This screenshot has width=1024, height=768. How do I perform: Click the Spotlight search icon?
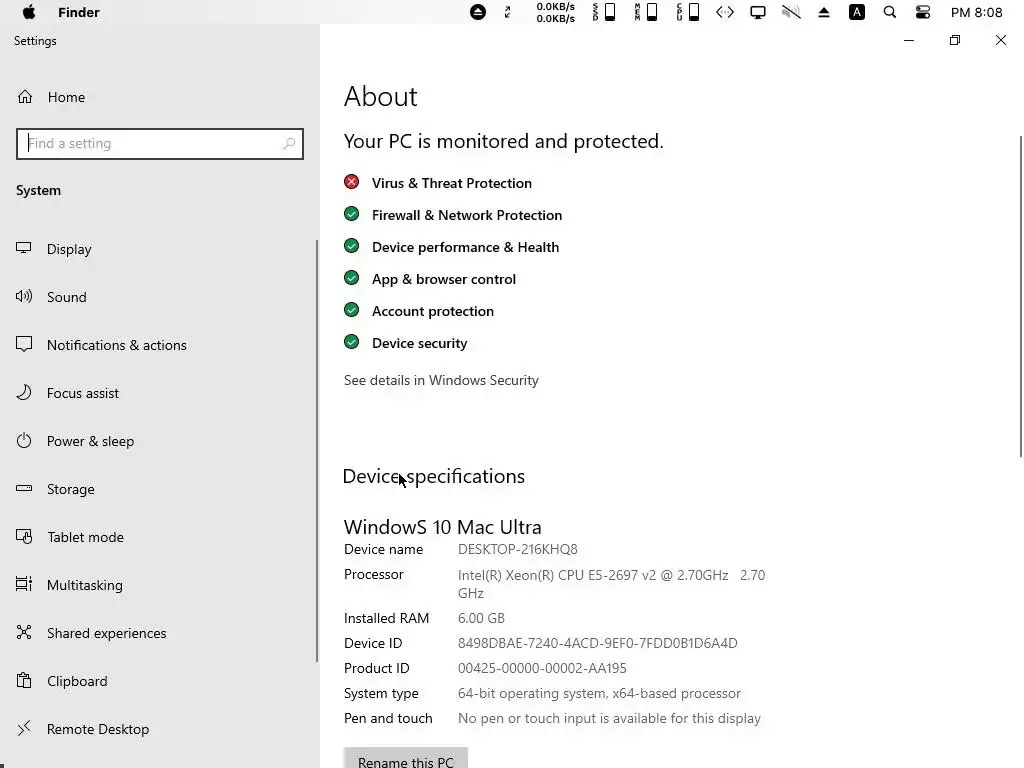point(889,12)
